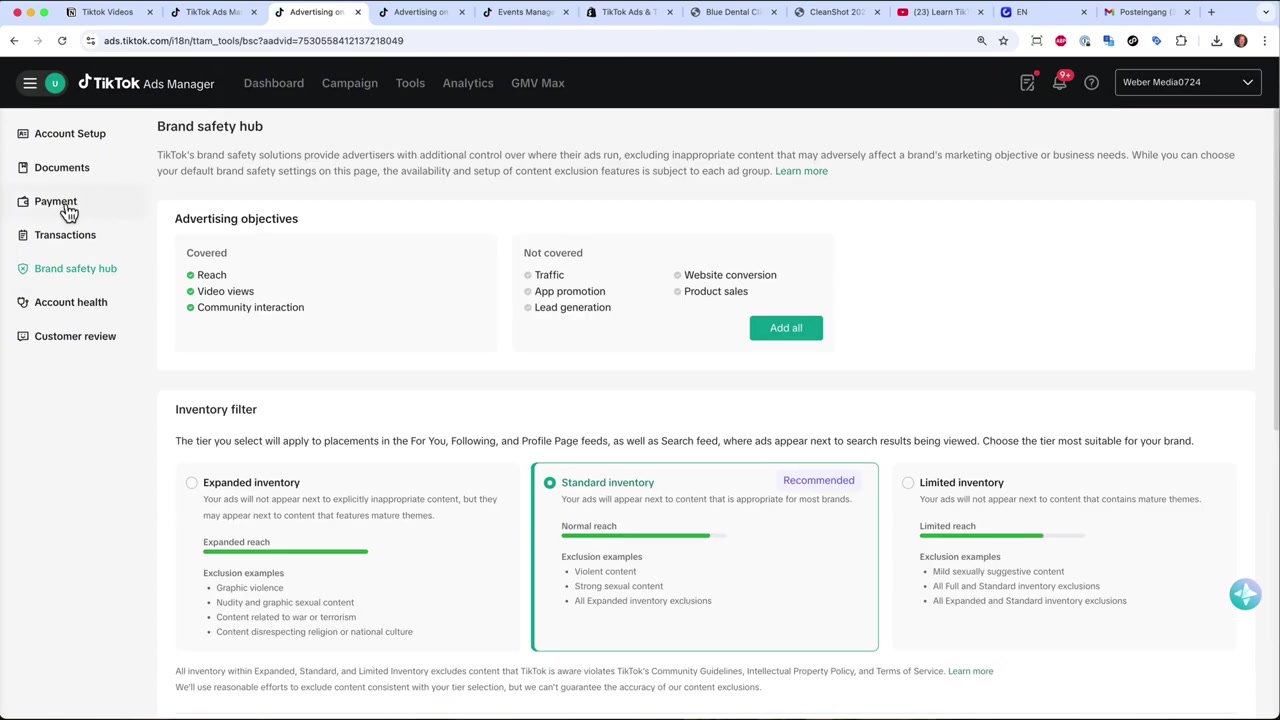Reload the page with the refresh icon
Screen dimensions: 1280x720
click(62, 41)
